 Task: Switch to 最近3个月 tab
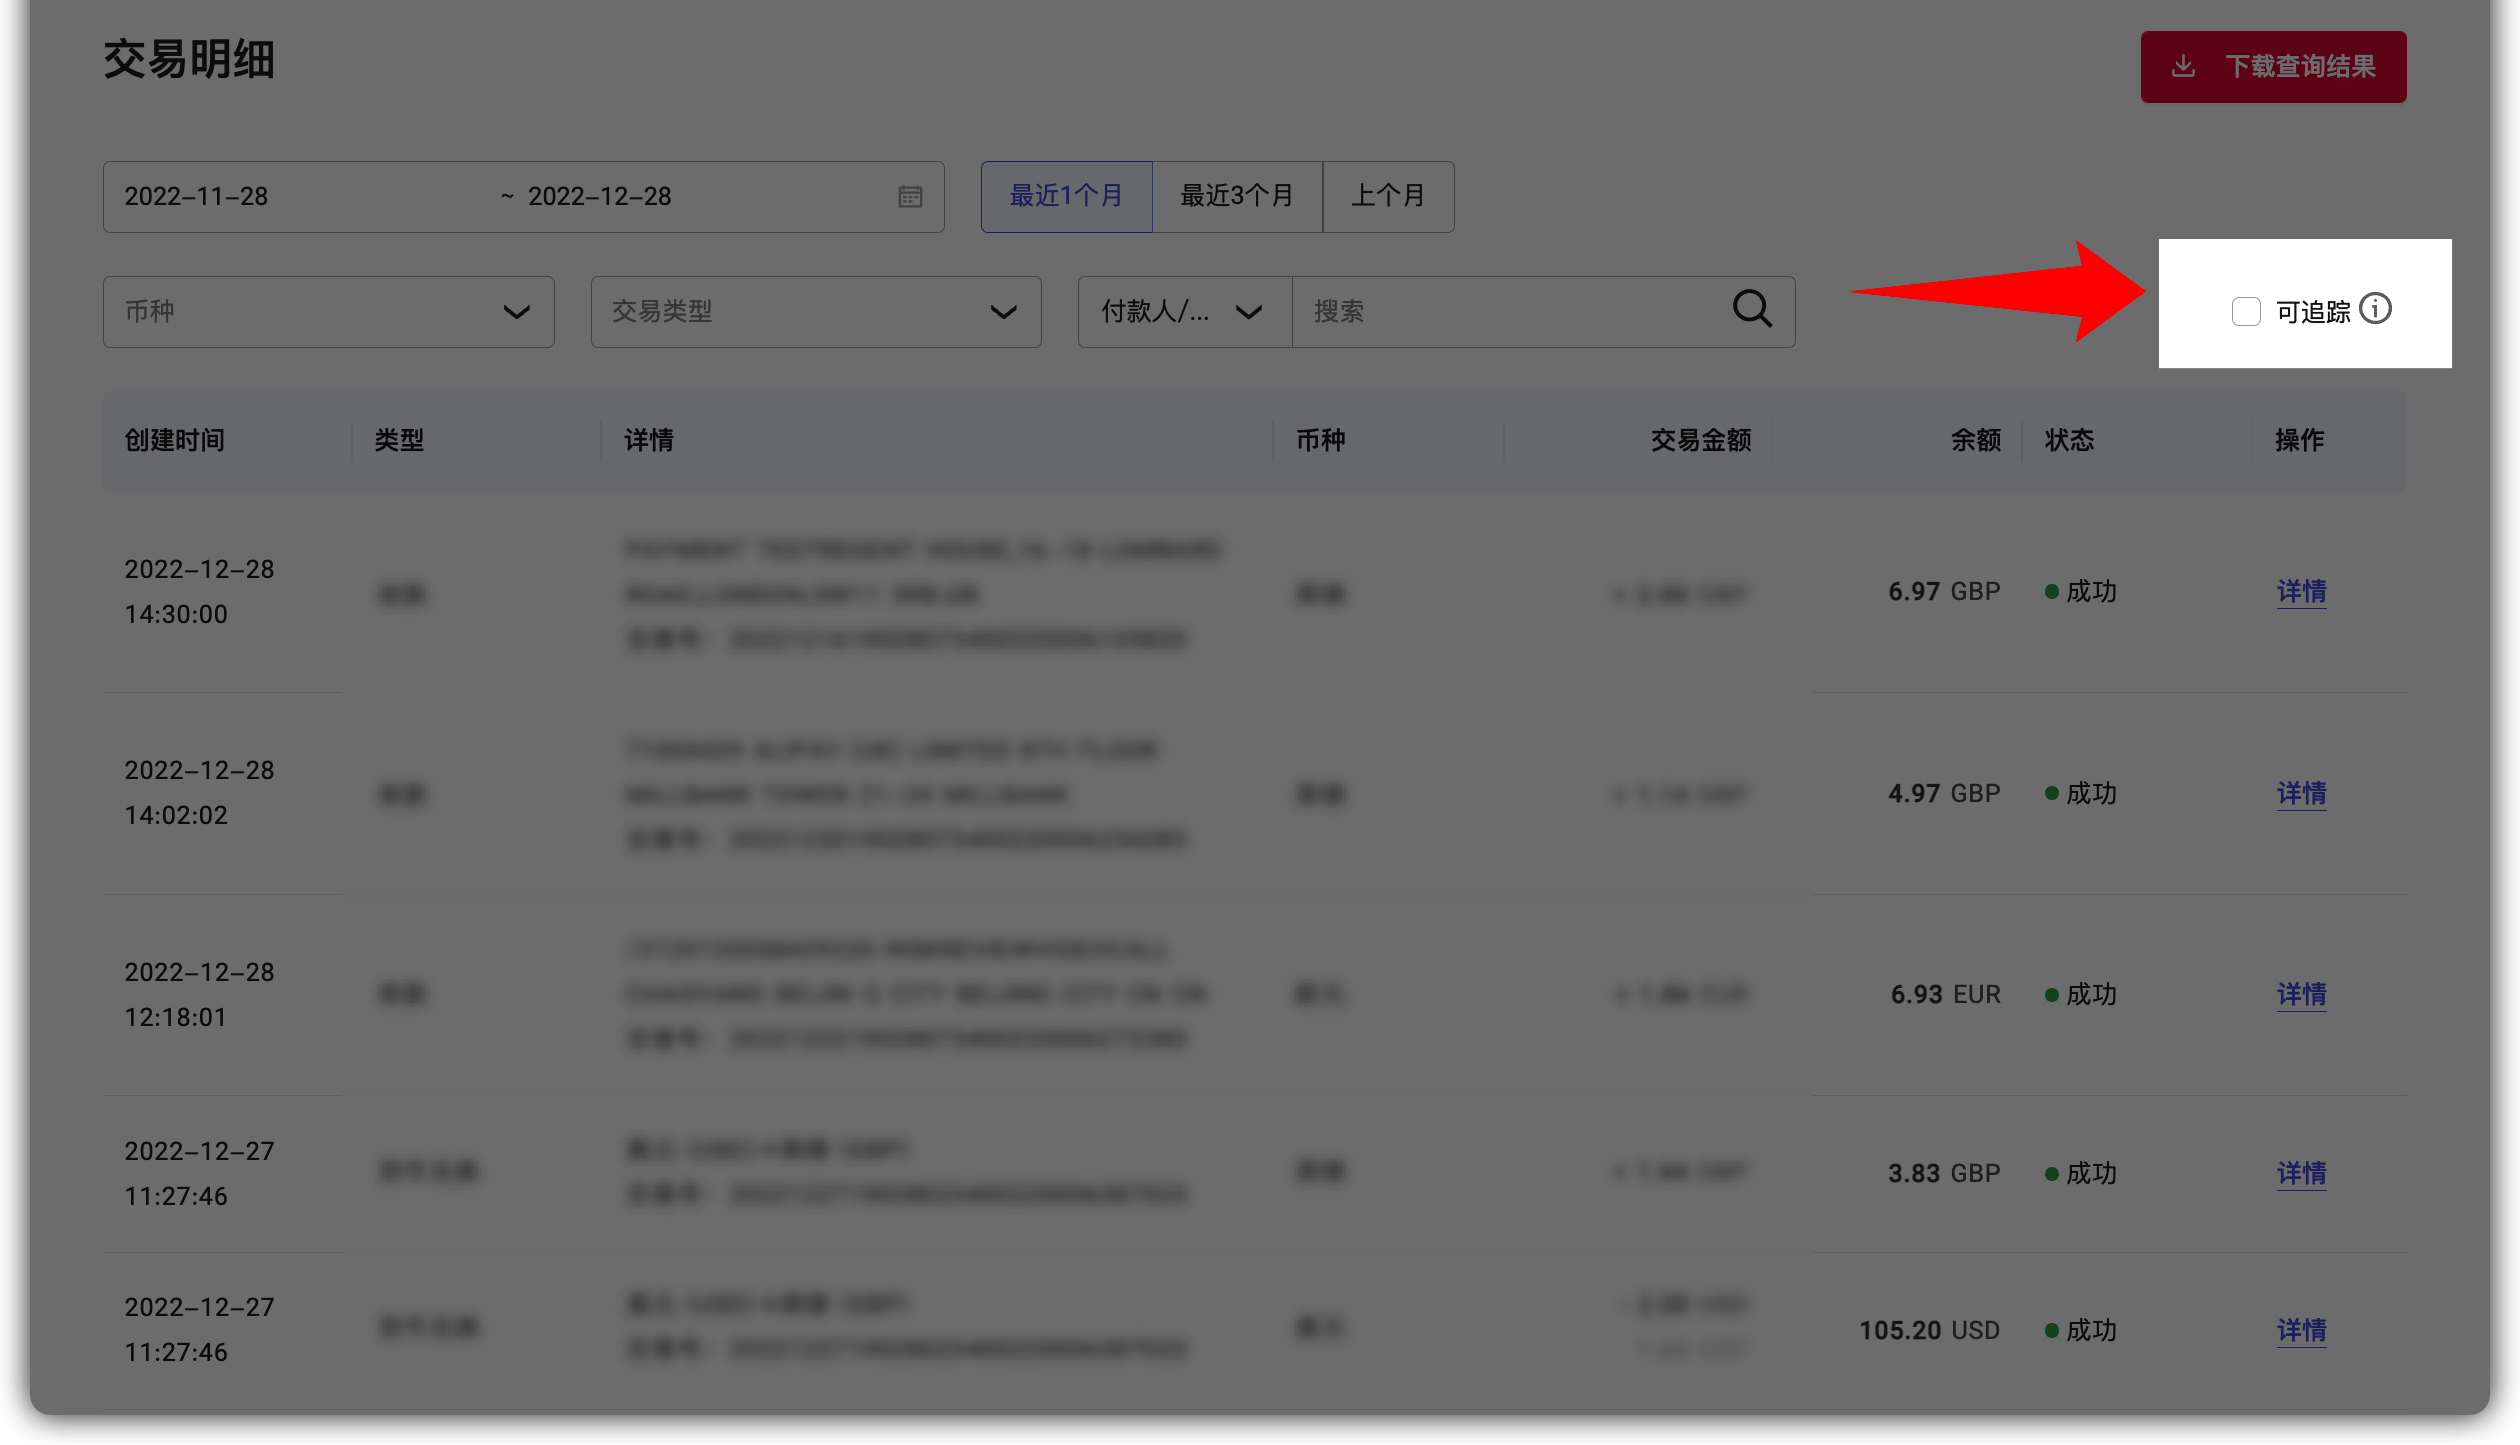(x=1237, y=196)
